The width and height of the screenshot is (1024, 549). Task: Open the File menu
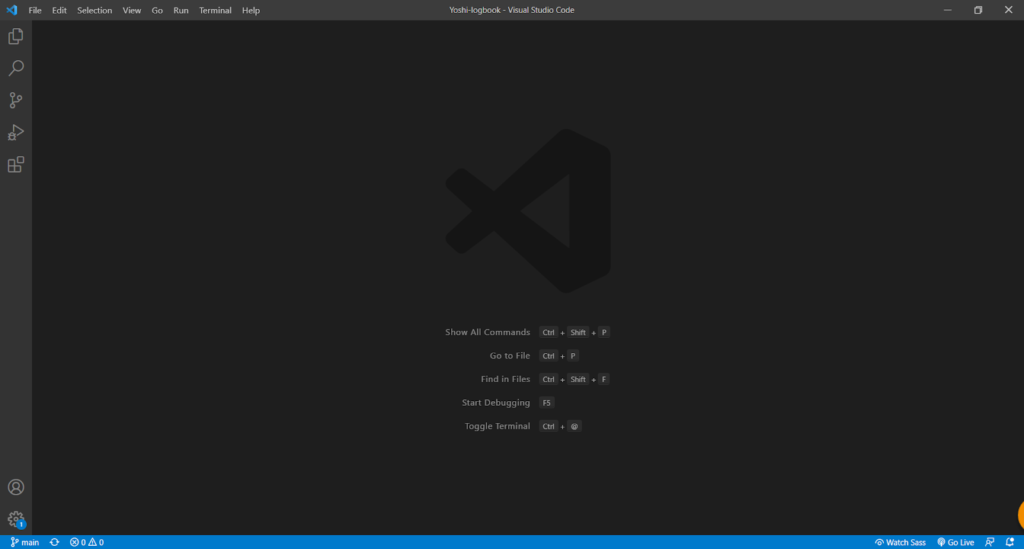click(x=35, y=10)
